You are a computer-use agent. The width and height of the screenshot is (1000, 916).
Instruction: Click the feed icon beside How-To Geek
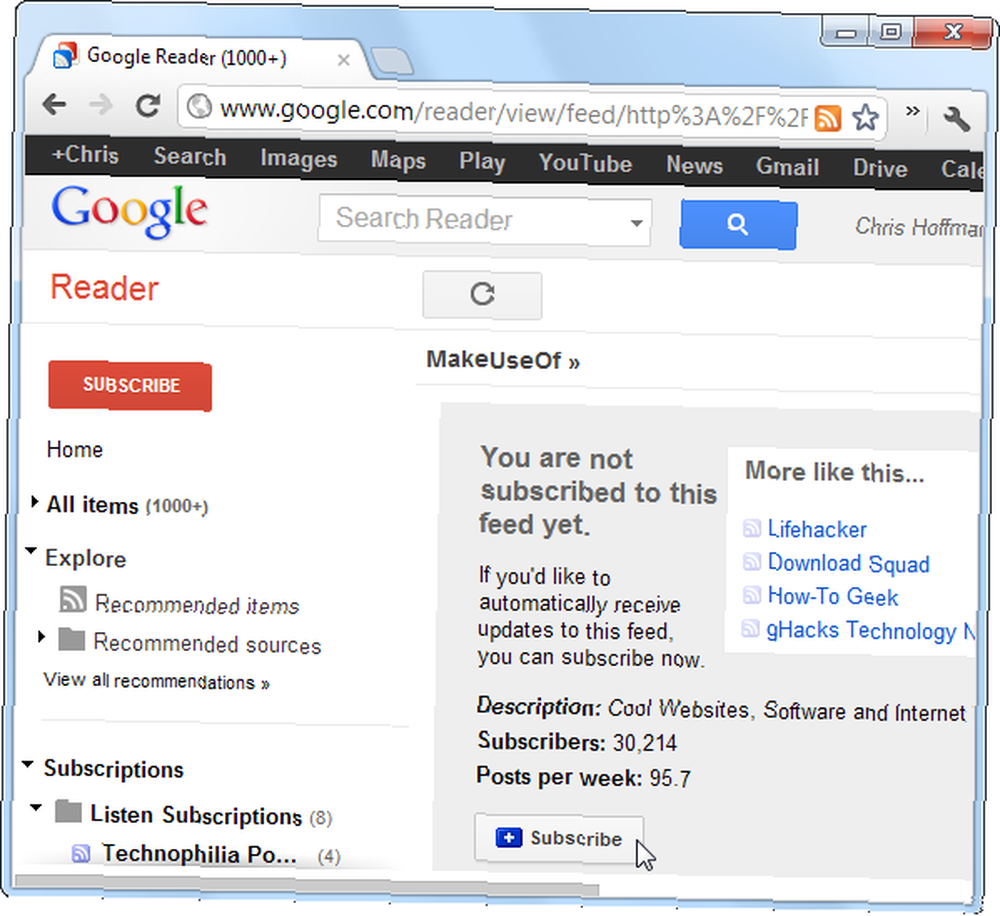(752, 595)
